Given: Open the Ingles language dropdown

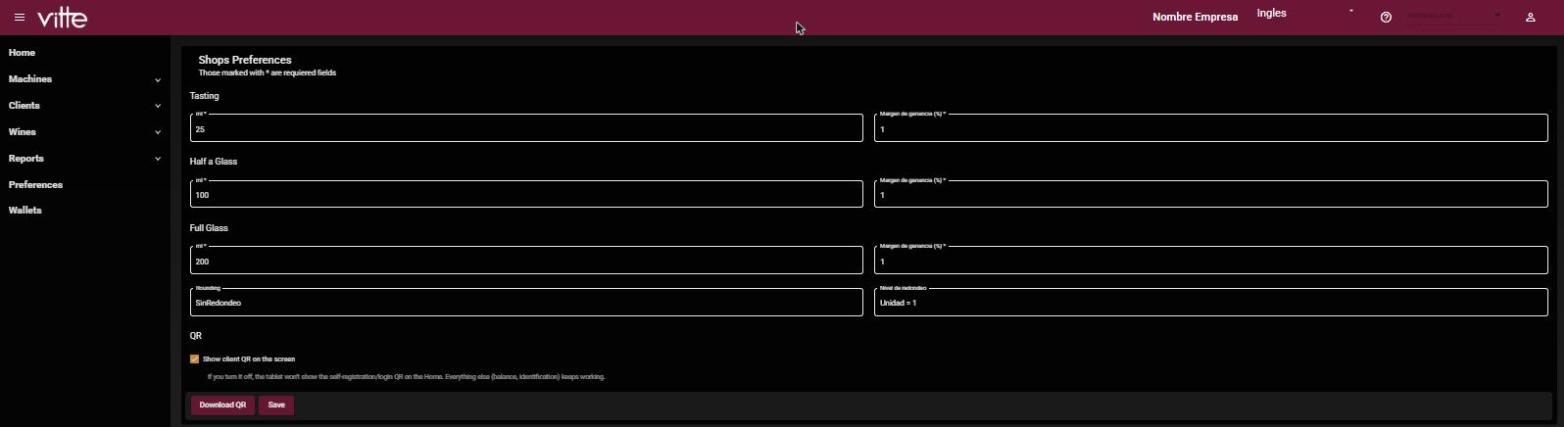Looking at the screenshot, I should [x=1305, y=14].
